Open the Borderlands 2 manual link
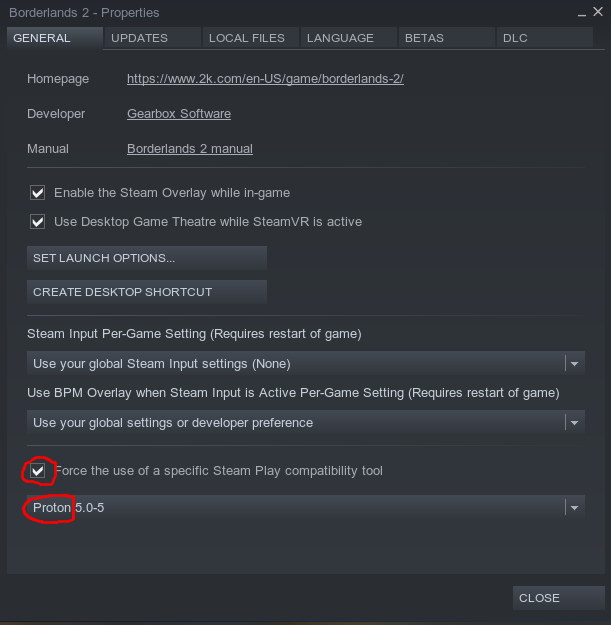Screen dimensions: 611x625 point(190,149)
